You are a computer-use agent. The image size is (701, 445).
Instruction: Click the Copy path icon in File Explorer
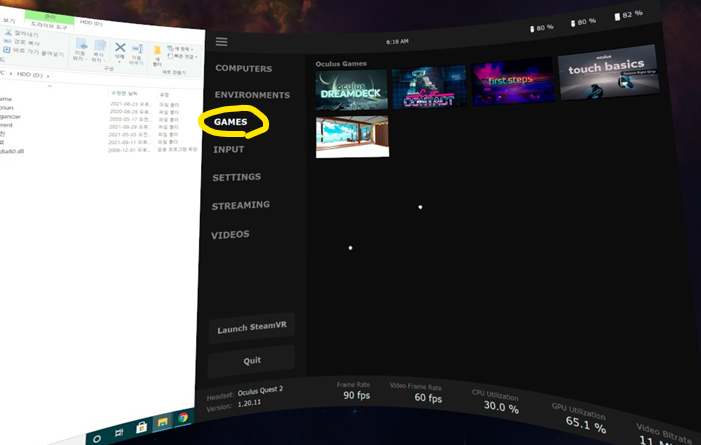7,41
